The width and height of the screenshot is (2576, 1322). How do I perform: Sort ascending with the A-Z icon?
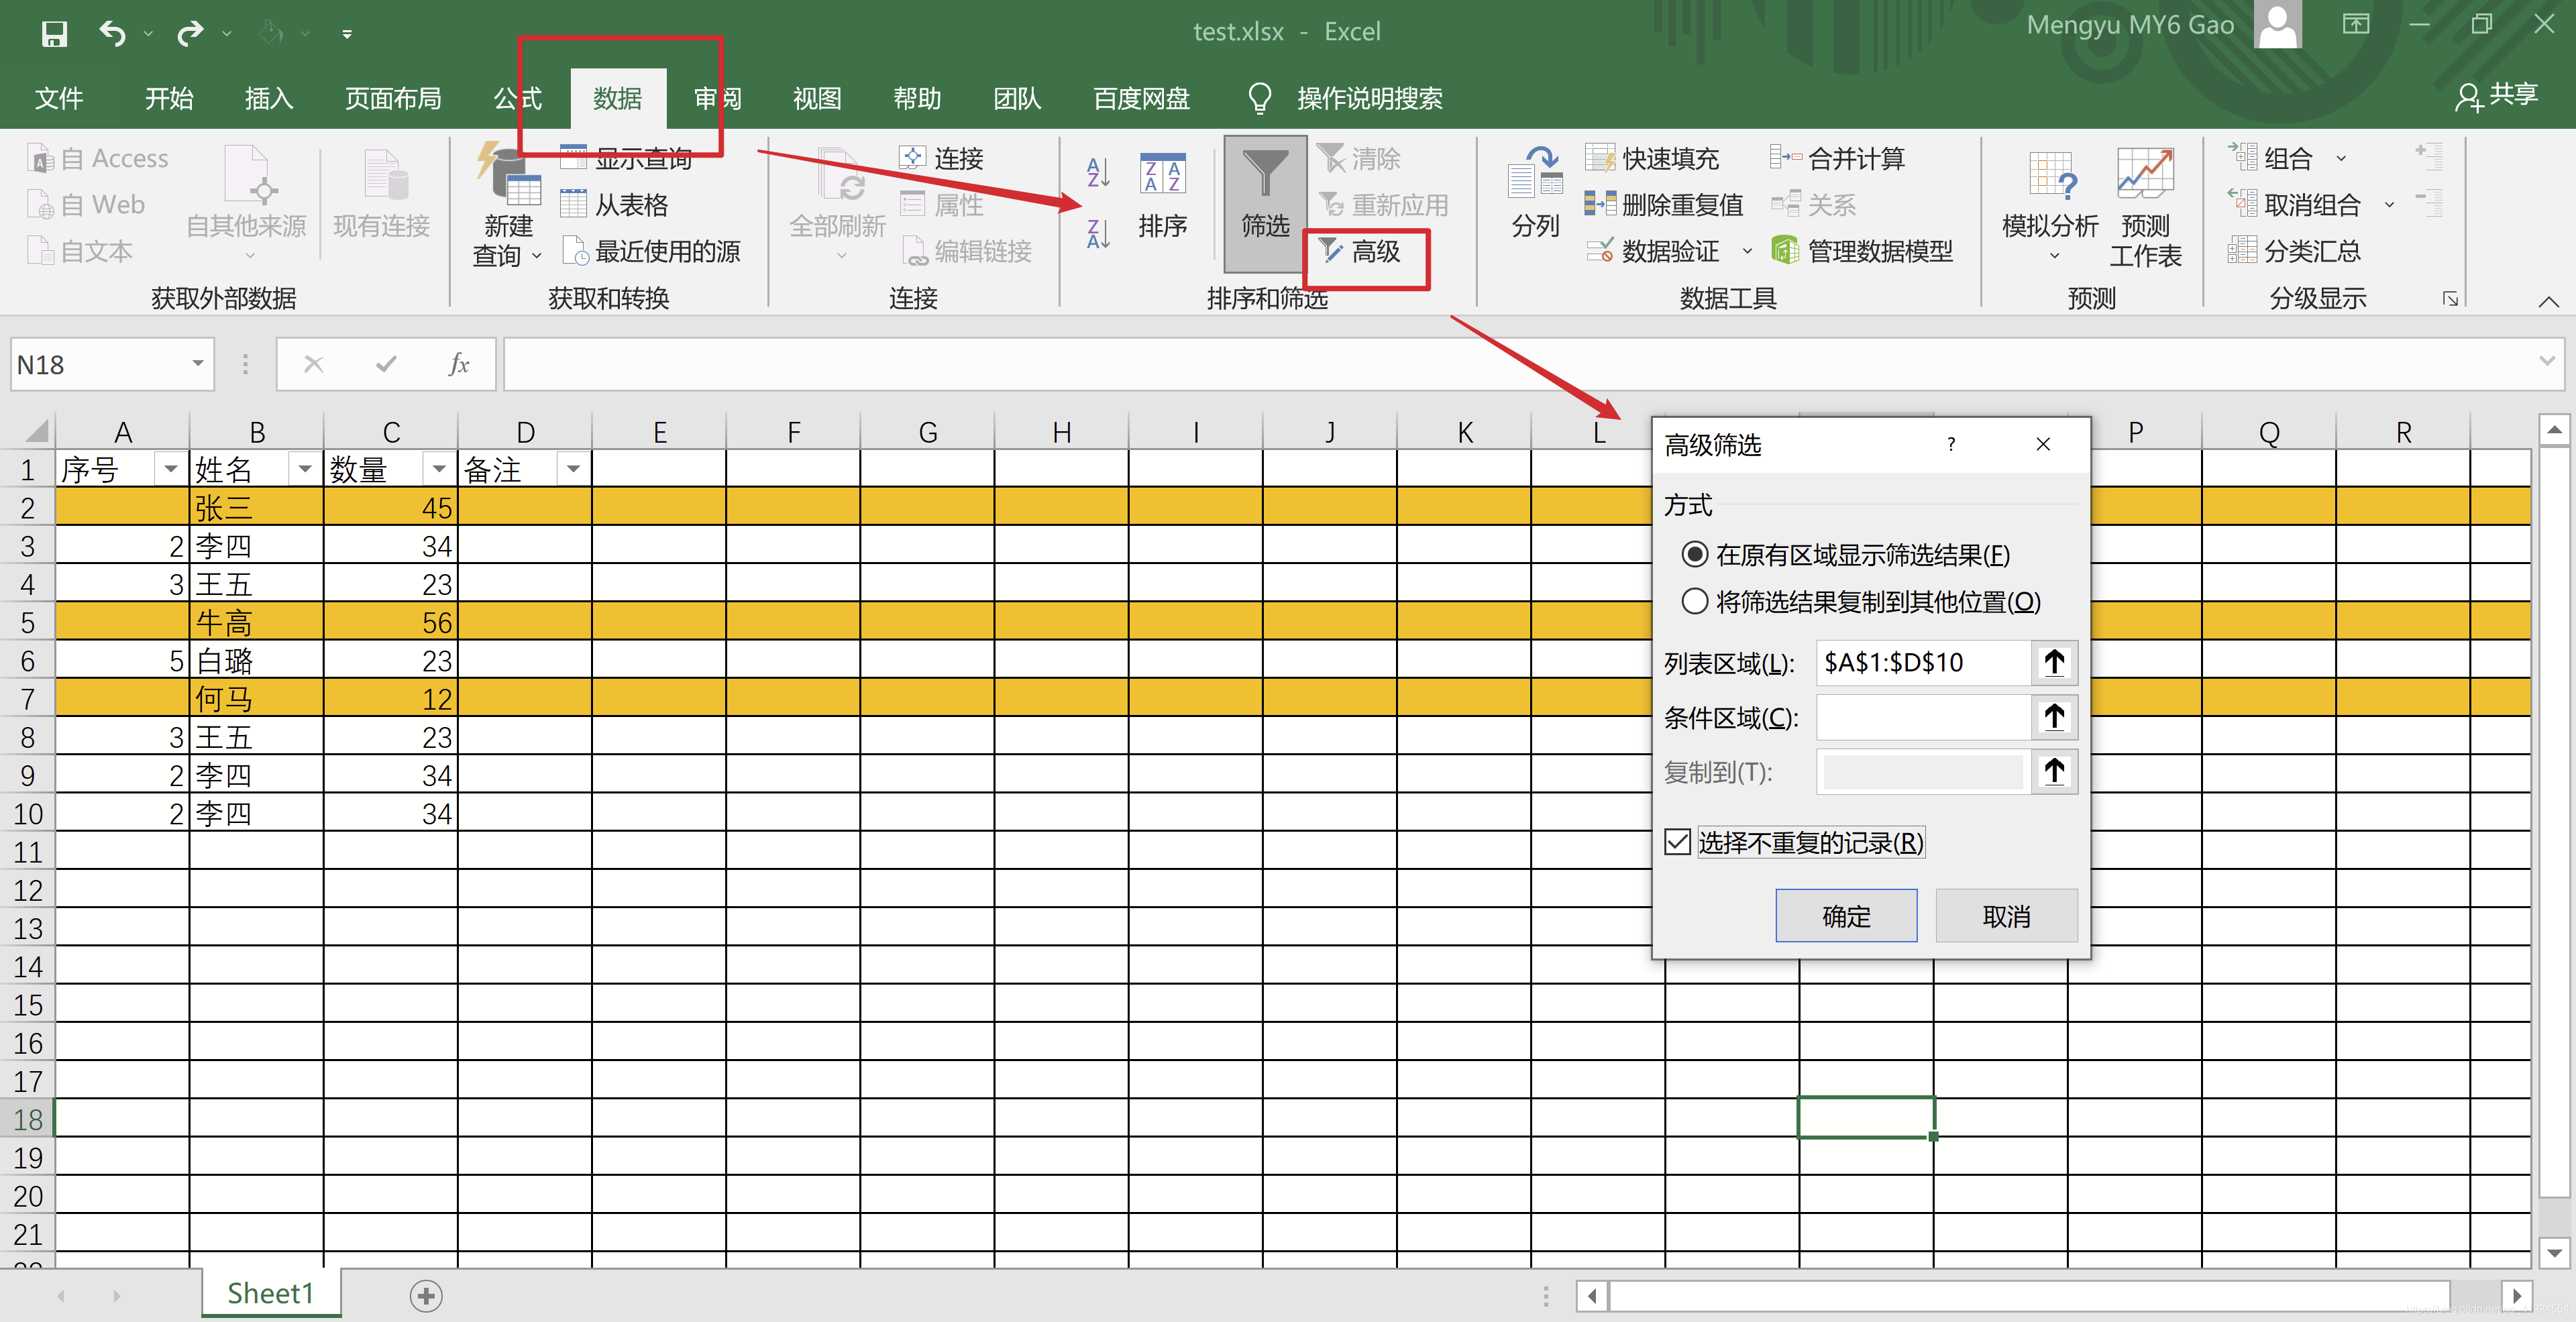click(1098, 173)
